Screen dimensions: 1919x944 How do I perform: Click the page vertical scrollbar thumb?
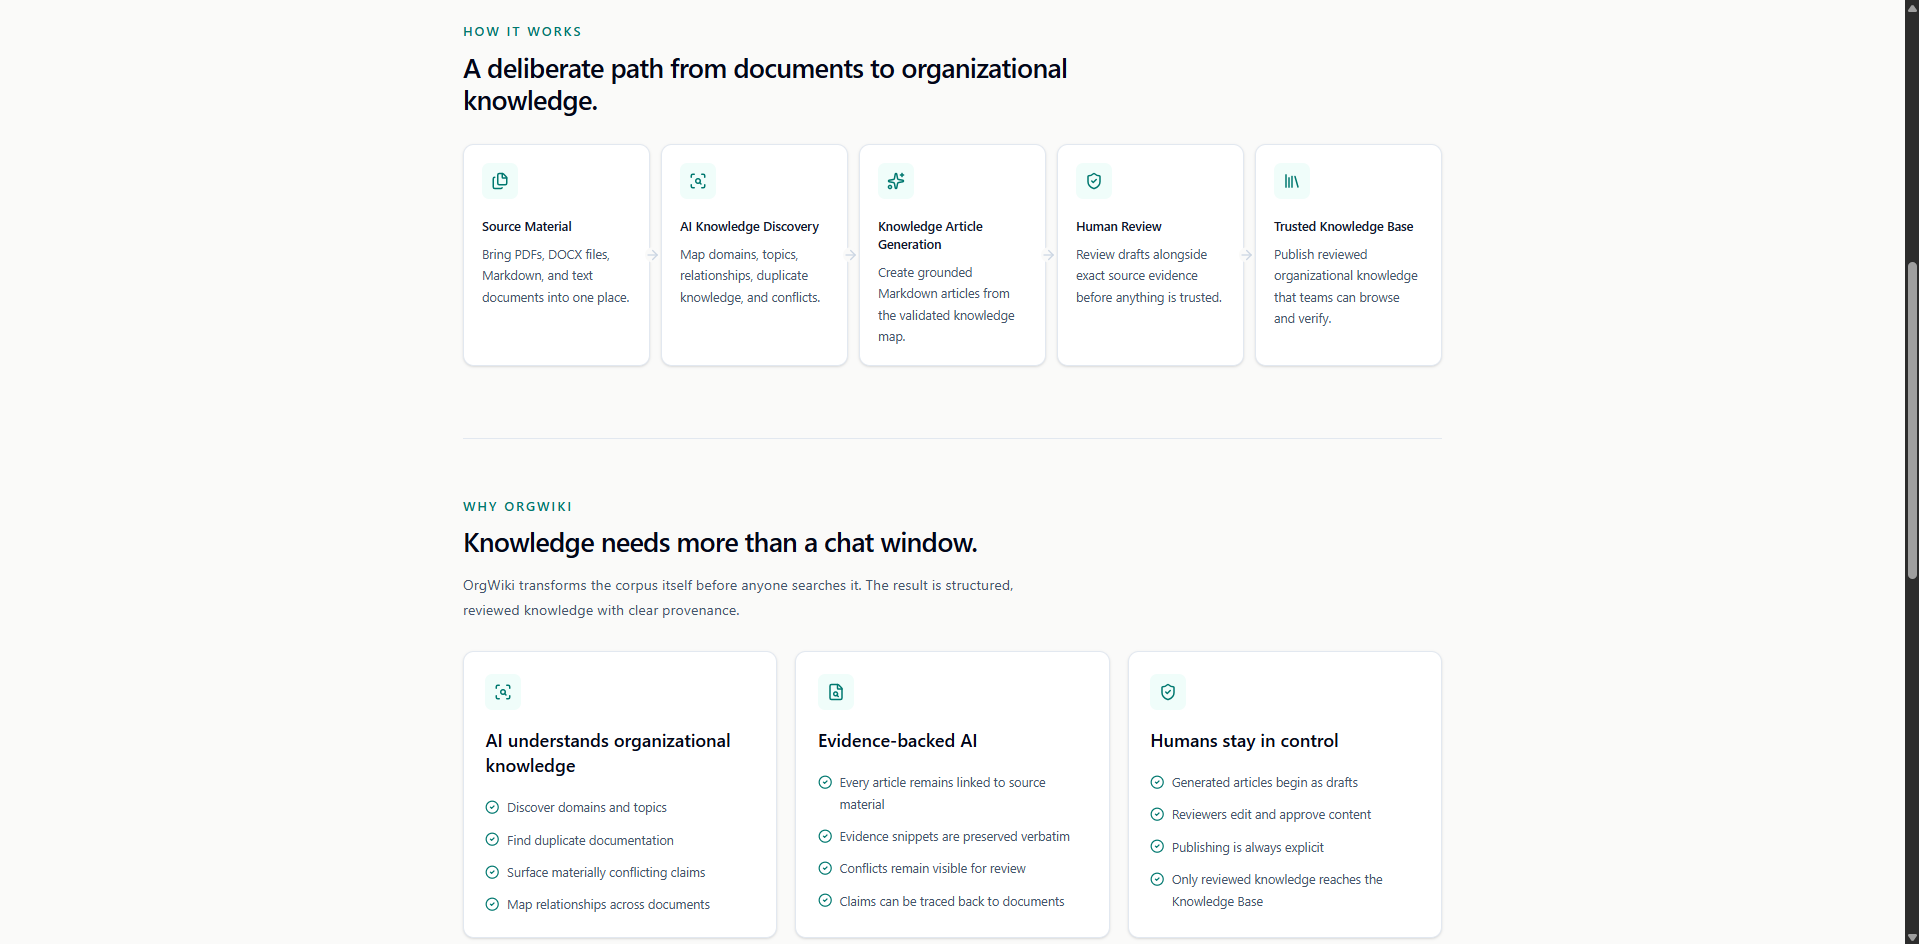tap(1912, 420)
